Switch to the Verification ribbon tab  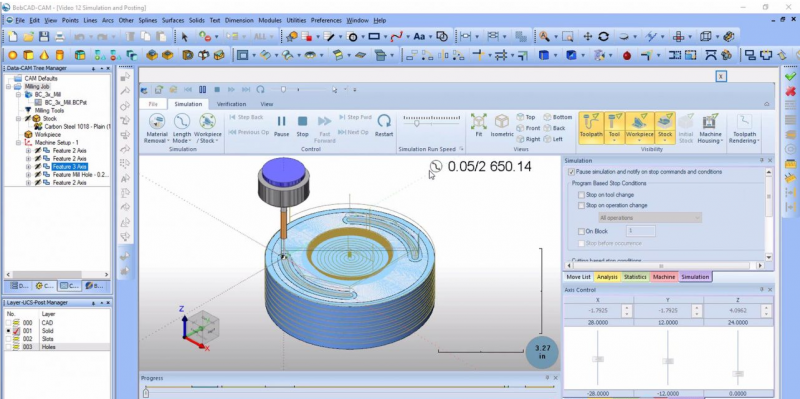pos(231,104)
